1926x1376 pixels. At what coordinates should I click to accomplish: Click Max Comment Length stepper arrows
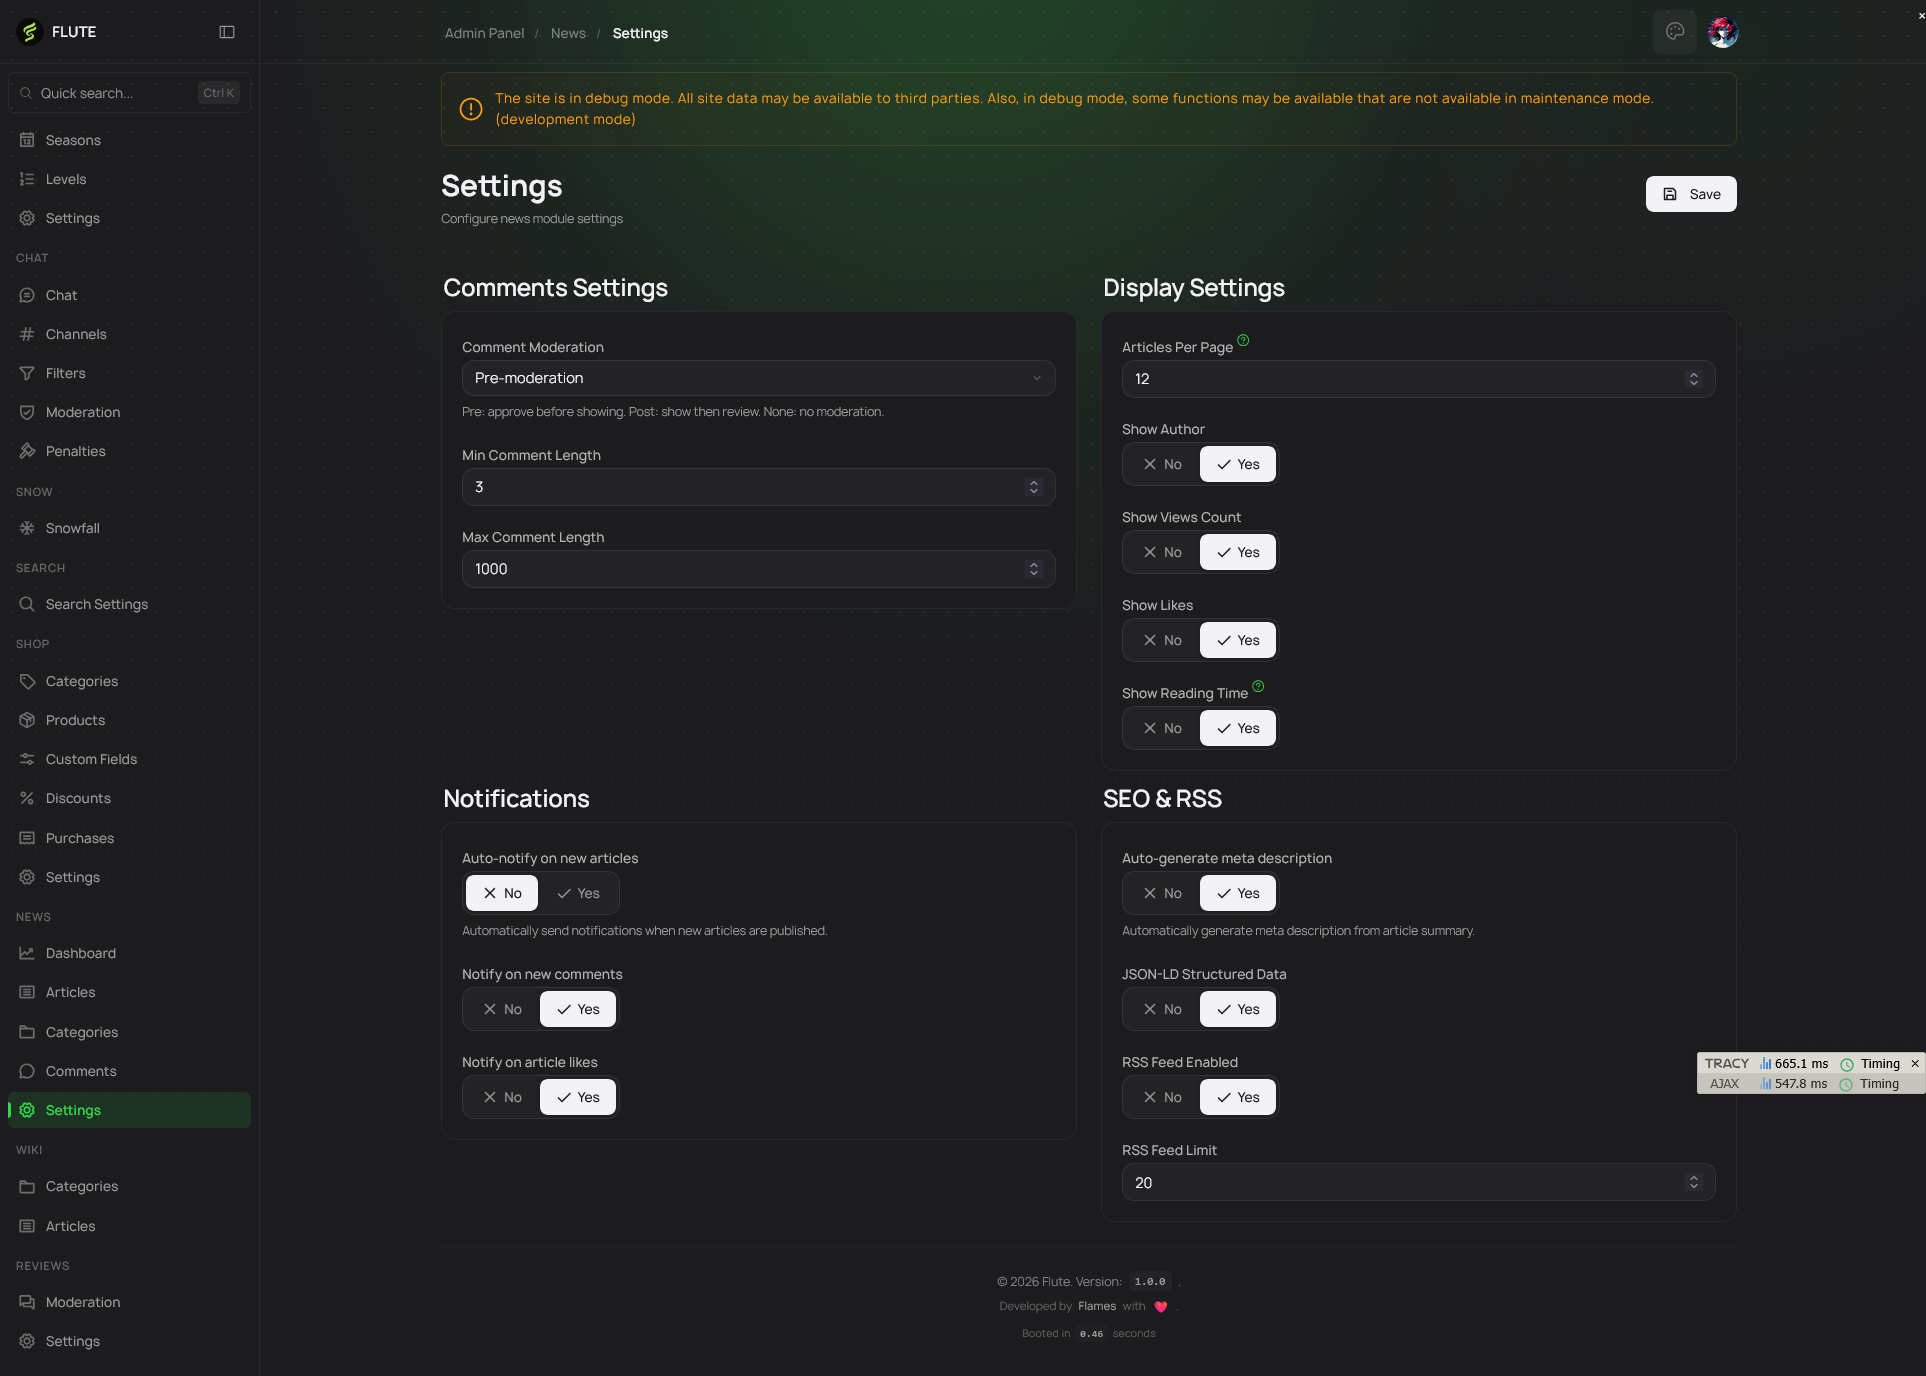pos(1033,569)
